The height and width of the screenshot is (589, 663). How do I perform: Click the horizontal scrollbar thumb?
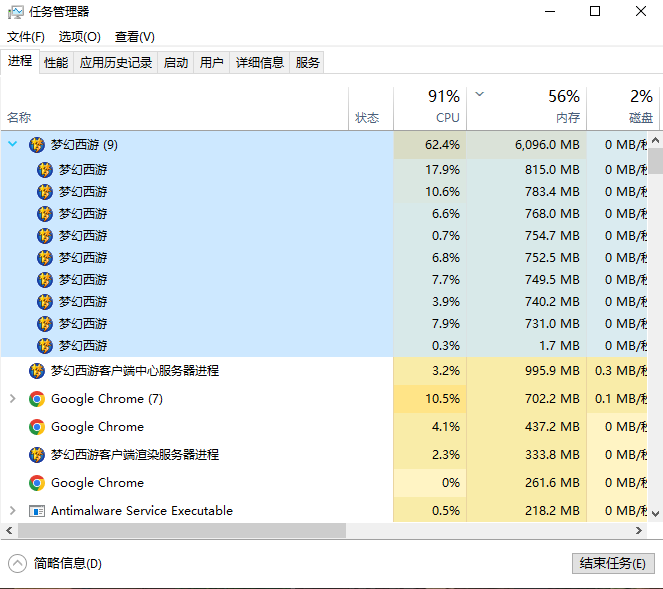(x=182, y=530)
